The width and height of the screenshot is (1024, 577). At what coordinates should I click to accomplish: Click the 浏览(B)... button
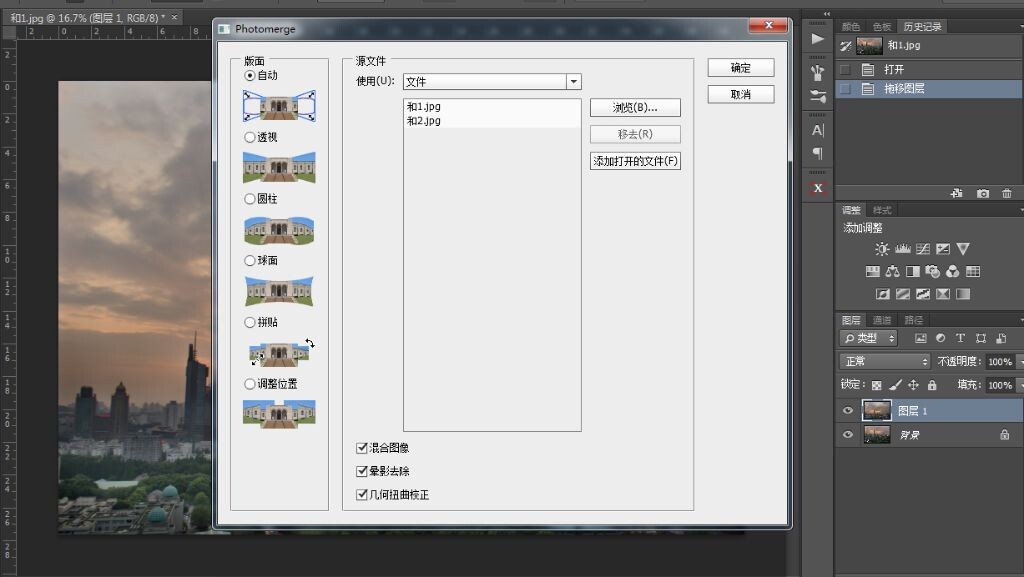click(x=635, y=108)
